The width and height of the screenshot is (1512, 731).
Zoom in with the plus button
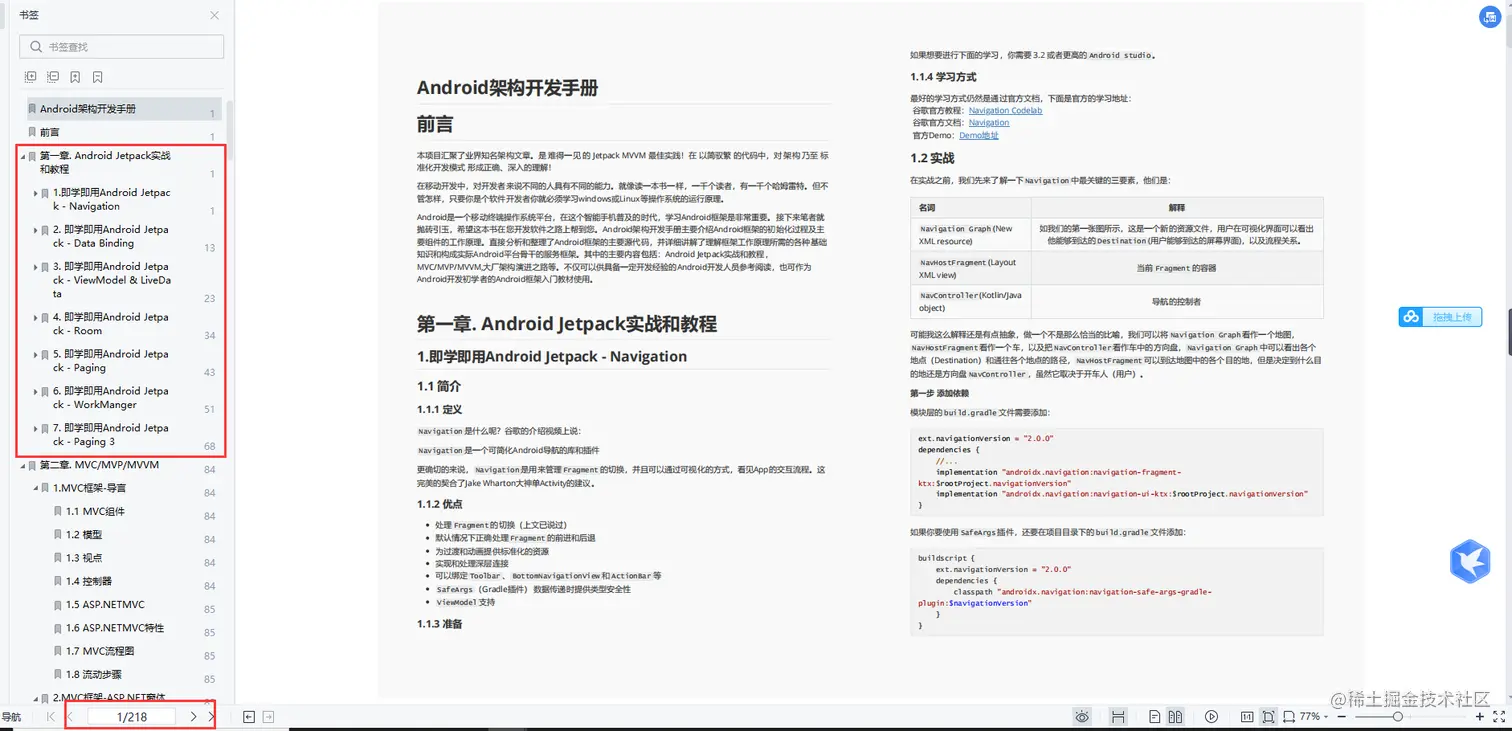1479,717
